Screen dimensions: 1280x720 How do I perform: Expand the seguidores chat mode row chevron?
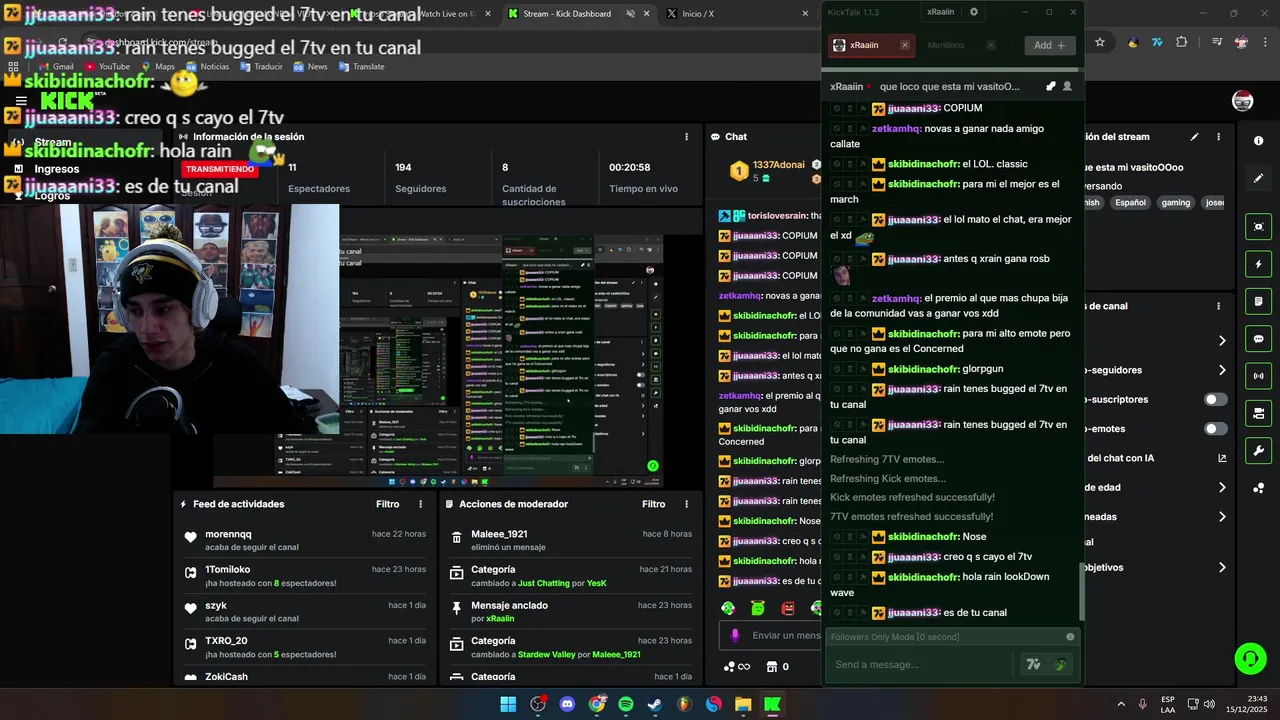[1222, 370]
